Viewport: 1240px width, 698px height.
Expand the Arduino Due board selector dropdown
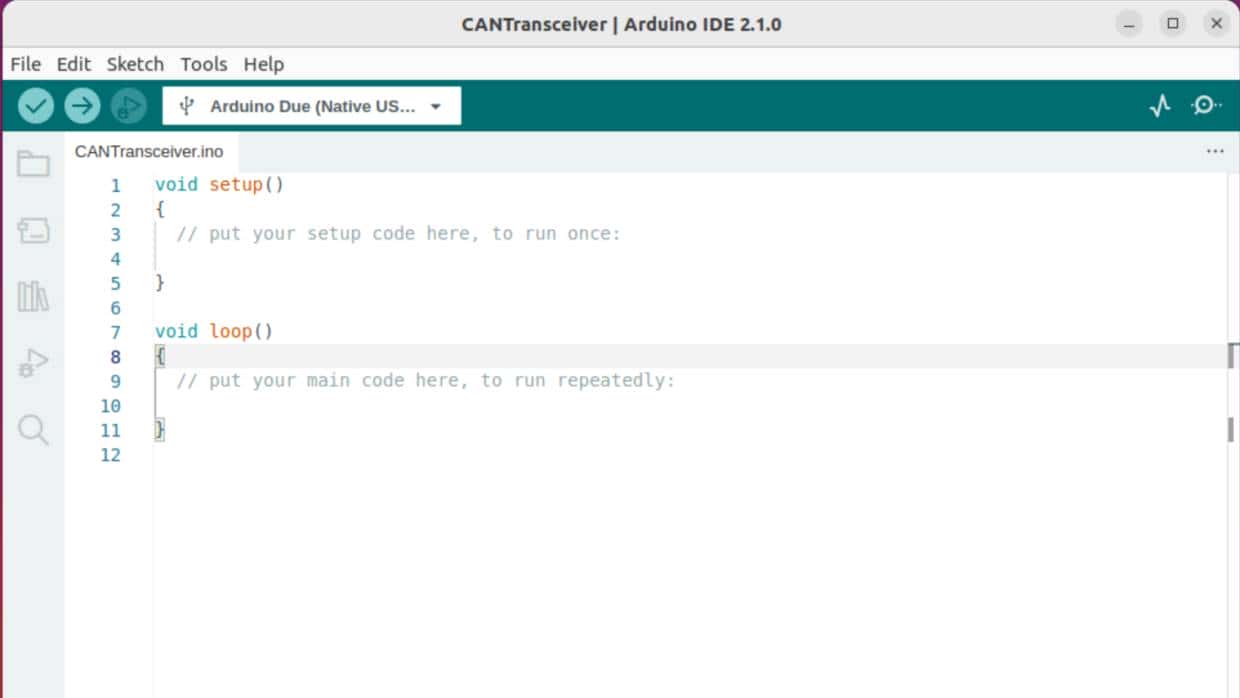(x=435, y=105)
